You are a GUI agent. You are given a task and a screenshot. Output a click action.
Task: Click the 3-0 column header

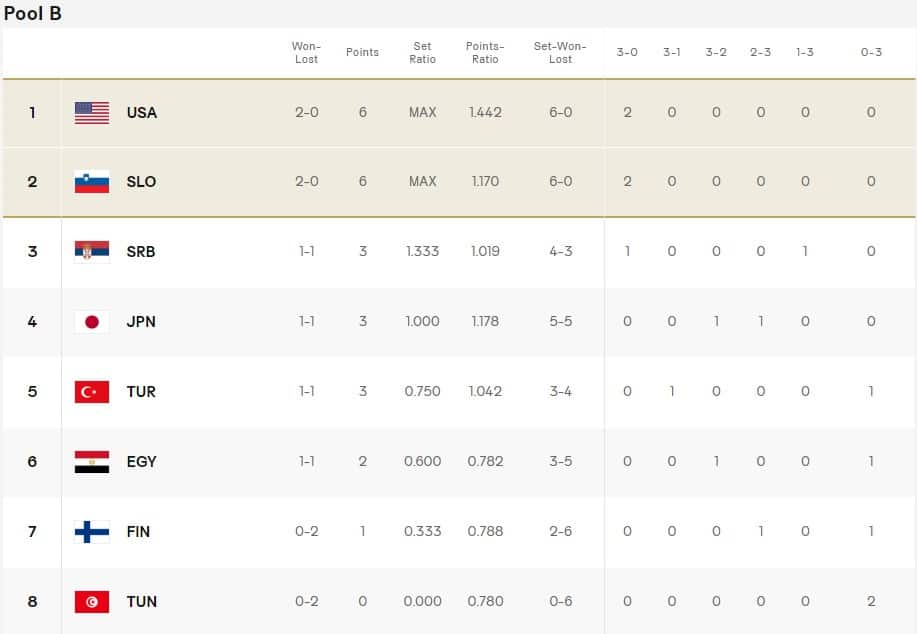[627, 53]
